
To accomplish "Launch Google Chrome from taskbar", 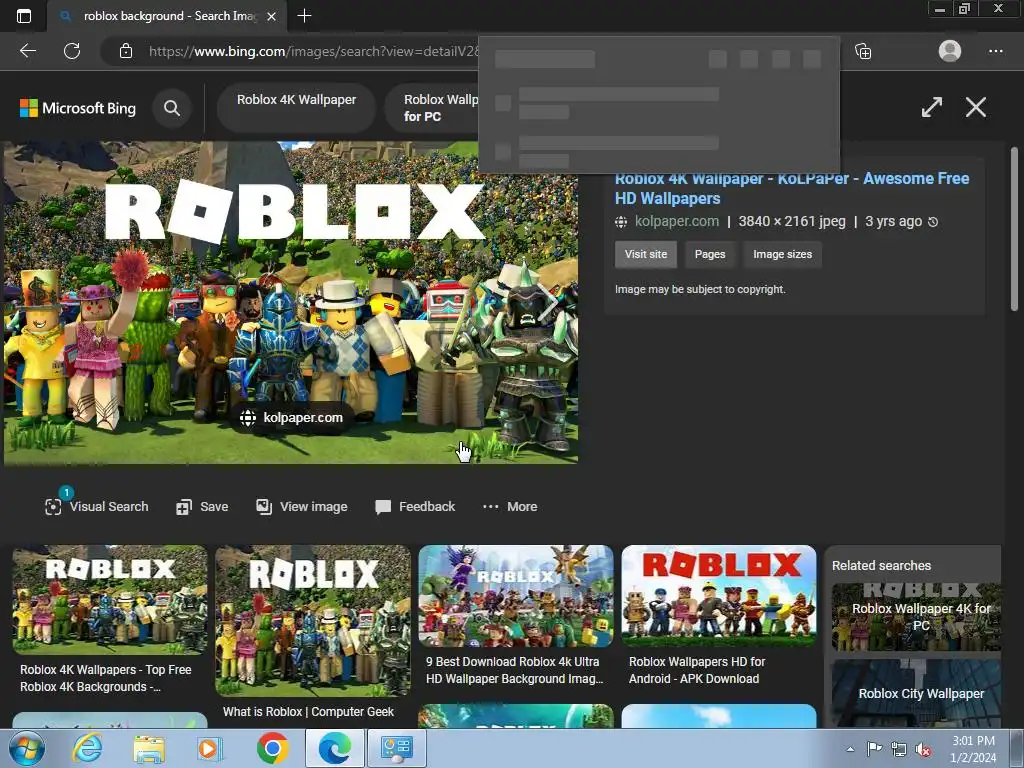I will coord(272,748).
